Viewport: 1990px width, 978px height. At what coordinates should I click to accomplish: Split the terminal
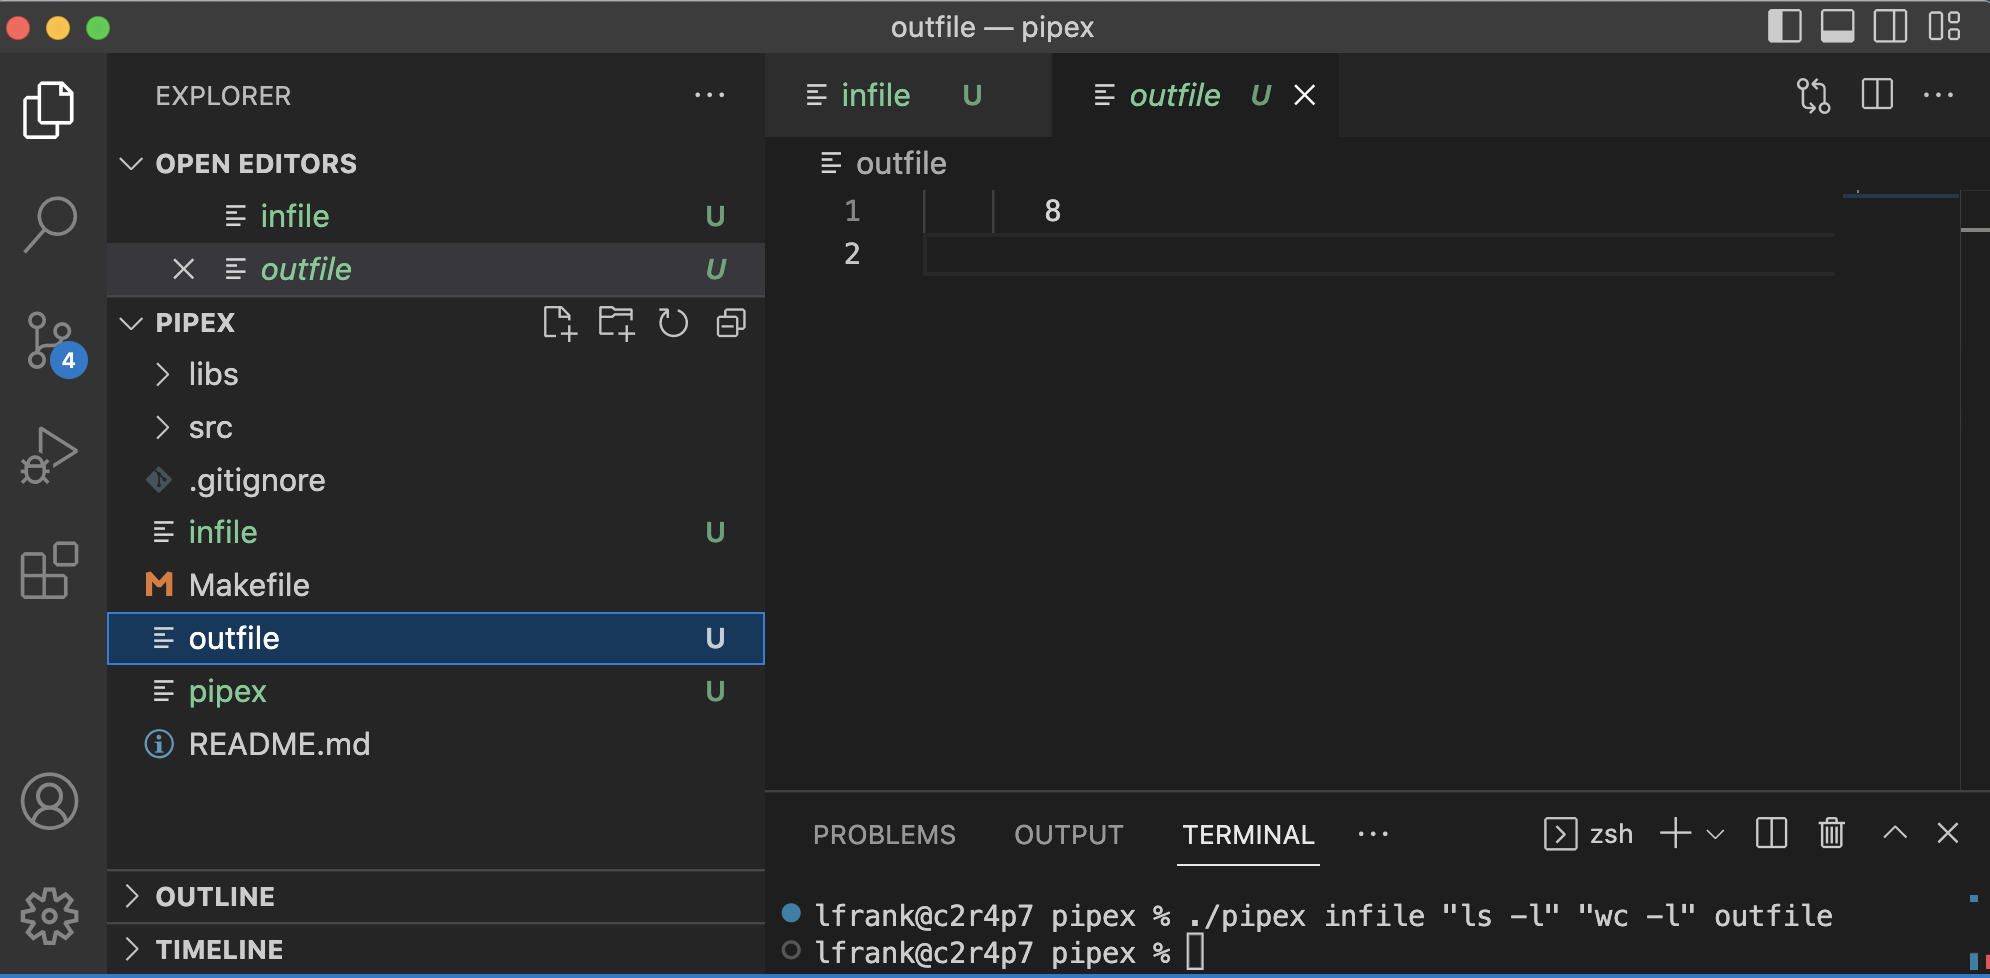(x=1771, y=833)
